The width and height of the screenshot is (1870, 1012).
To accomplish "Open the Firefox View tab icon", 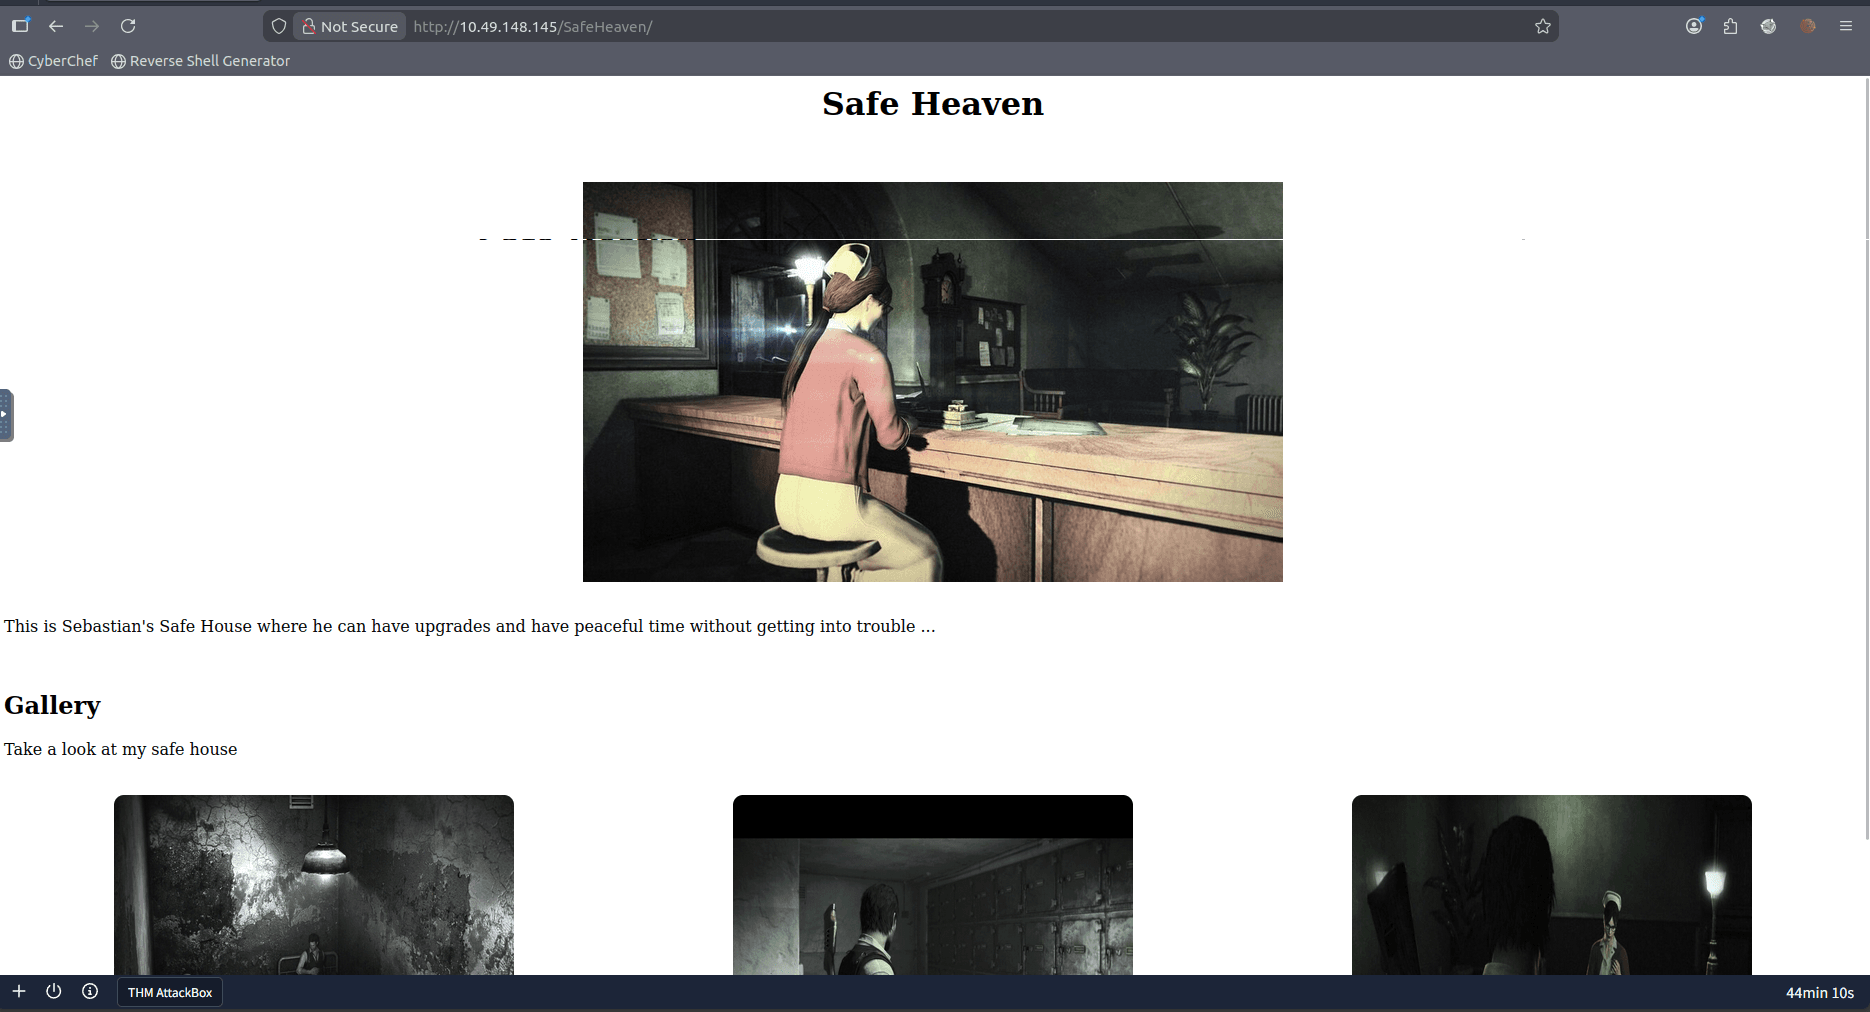I will click(20, 26).
